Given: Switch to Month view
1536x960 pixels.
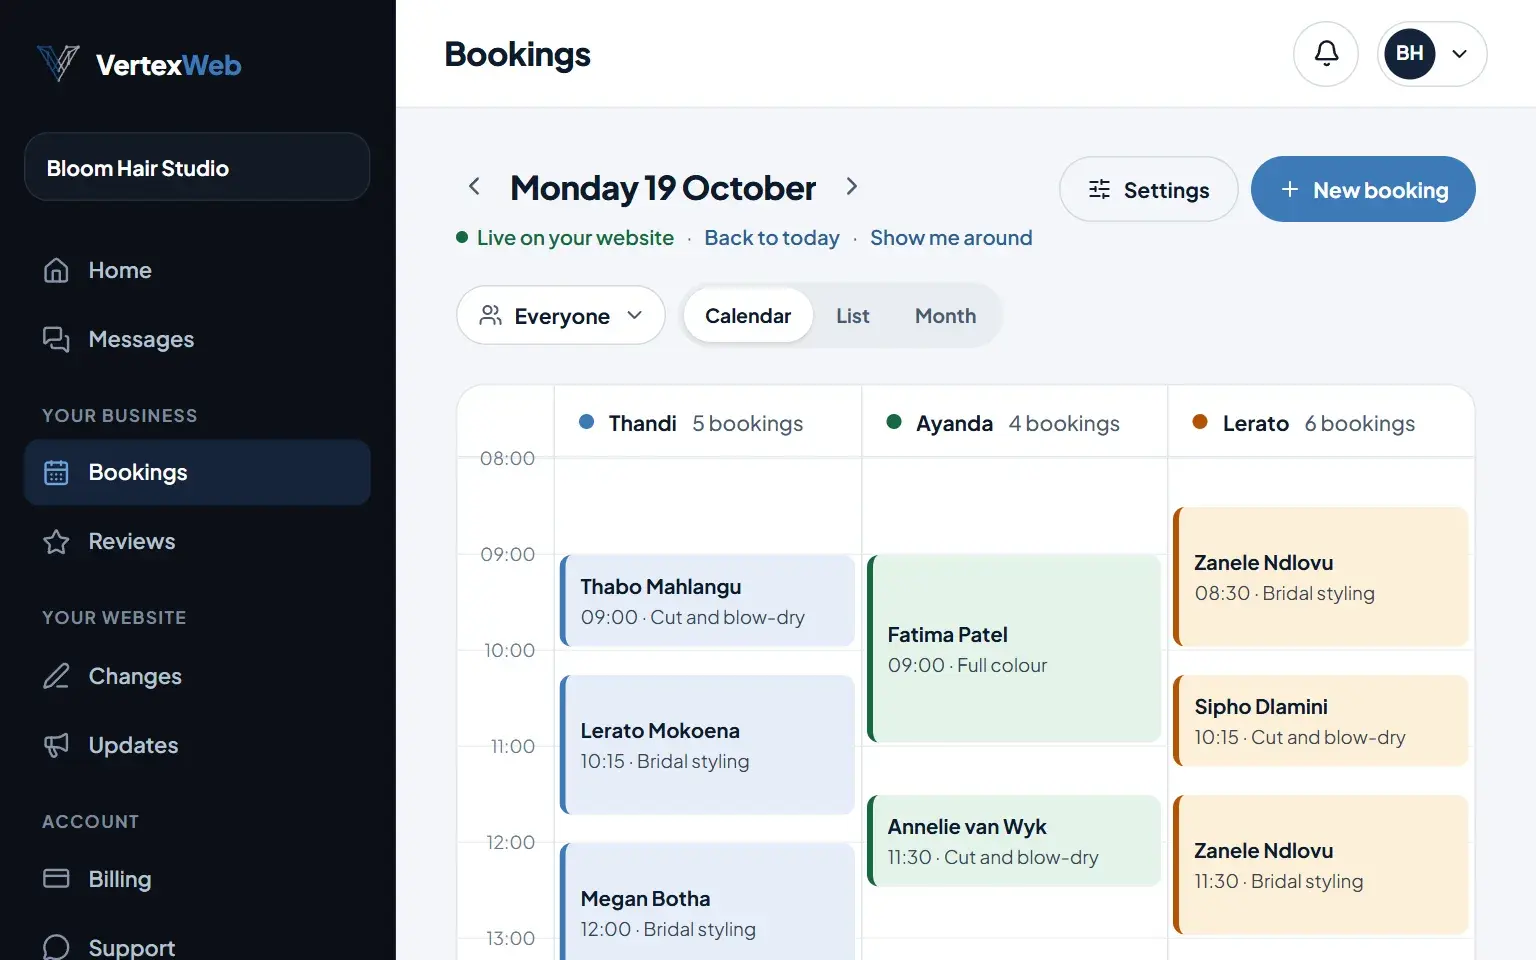Looking at the screenshot, I should point(945,316).
